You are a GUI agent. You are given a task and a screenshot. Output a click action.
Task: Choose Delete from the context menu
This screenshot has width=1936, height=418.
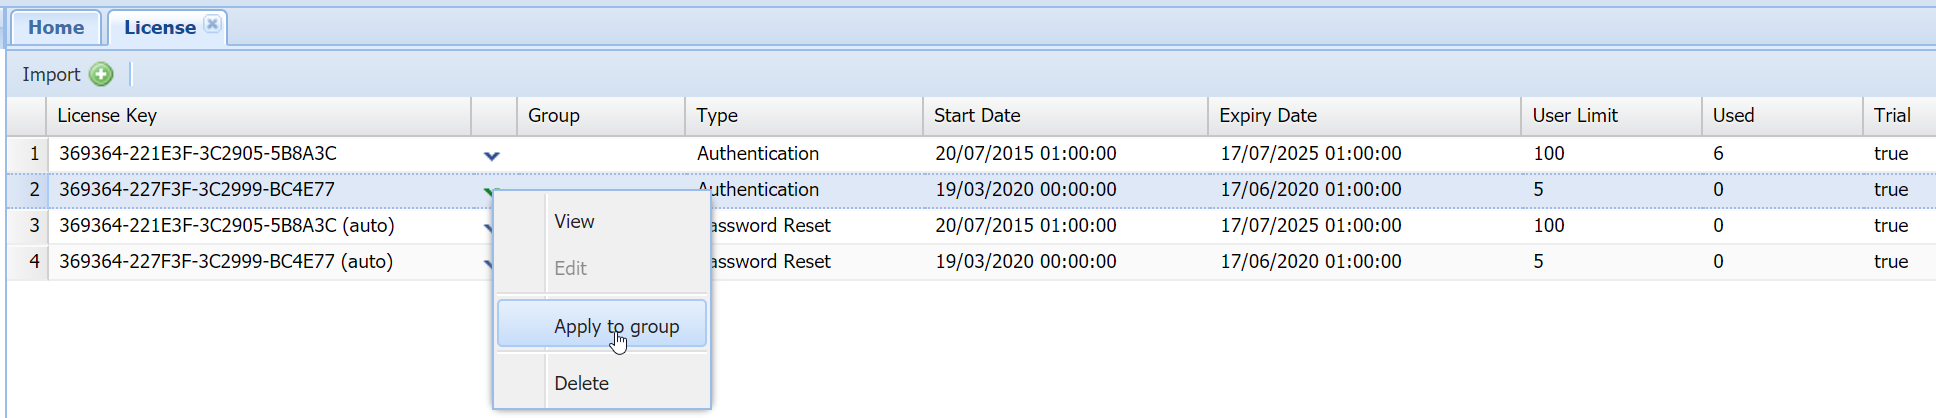pyautogui.click(x=581, y=383)
